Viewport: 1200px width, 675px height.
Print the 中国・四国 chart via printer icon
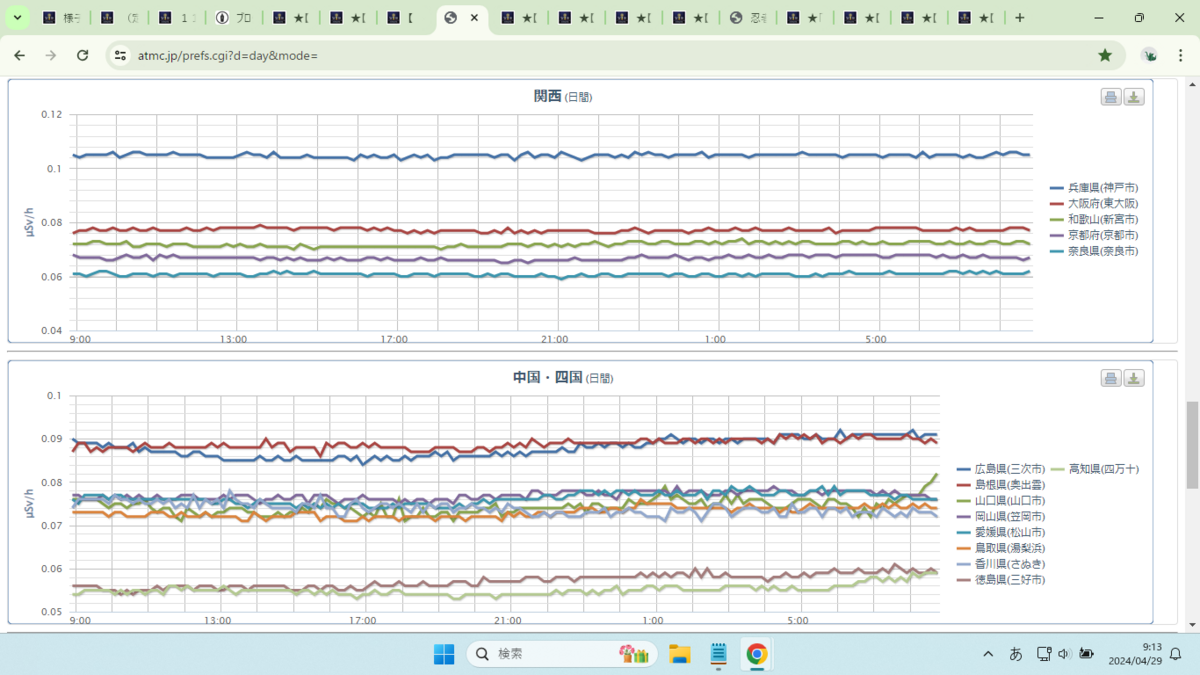[1110, 378]
